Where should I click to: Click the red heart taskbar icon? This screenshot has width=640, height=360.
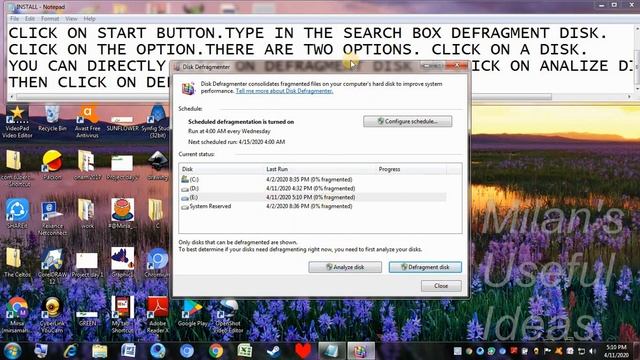pos(303,351)
